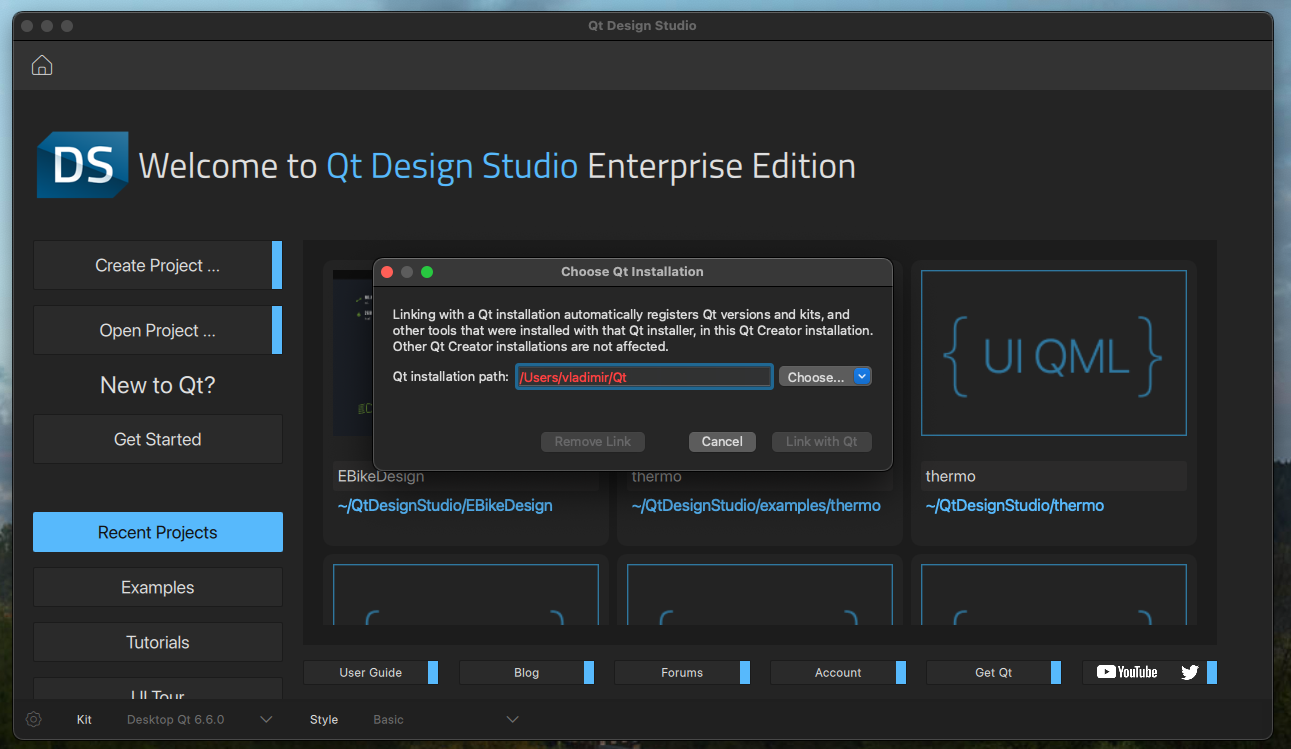The width and height of the screenshot is (1291, 749).
Task: Open the thermo UI QML project thumbnail
Action: tap(1054, 353)
